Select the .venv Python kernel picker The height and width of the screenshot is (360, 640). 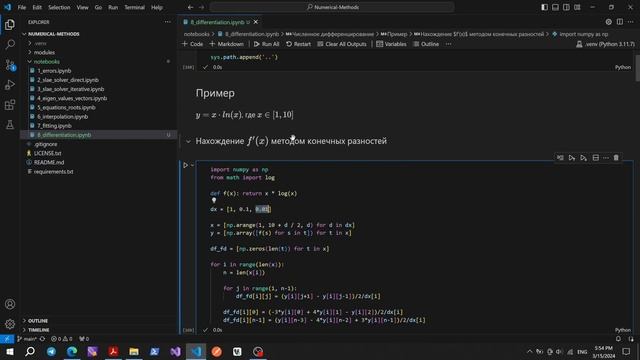pyautogui.click(x=606, y=44)
